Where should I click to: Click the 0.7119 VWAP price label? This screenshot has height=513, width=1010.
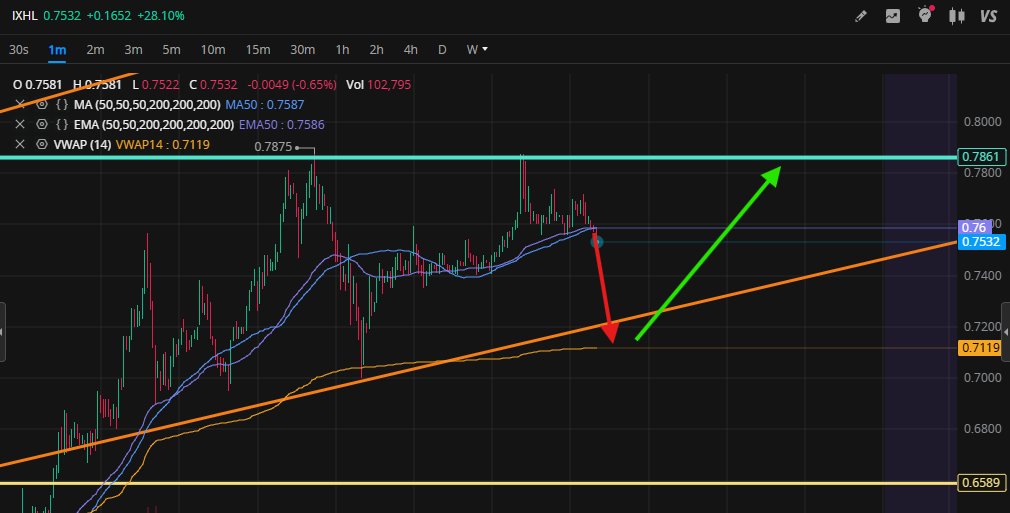pyautogui.click(x=980, y=348)
